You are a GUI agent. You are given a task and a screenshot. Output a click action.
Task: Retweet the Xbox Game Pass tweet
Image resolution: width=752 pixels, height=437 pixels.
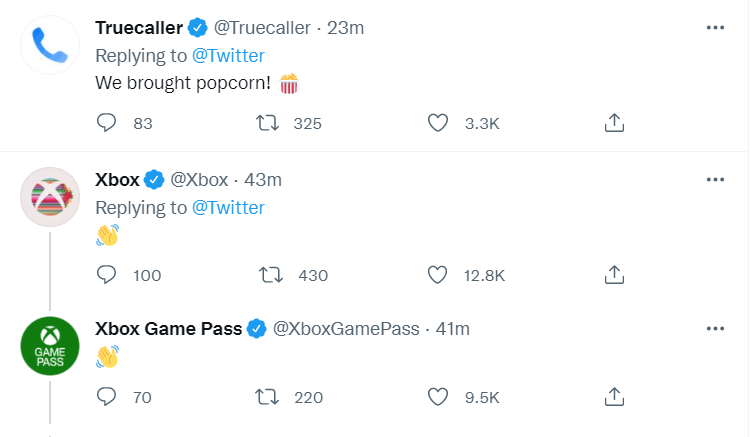[268, 397]
